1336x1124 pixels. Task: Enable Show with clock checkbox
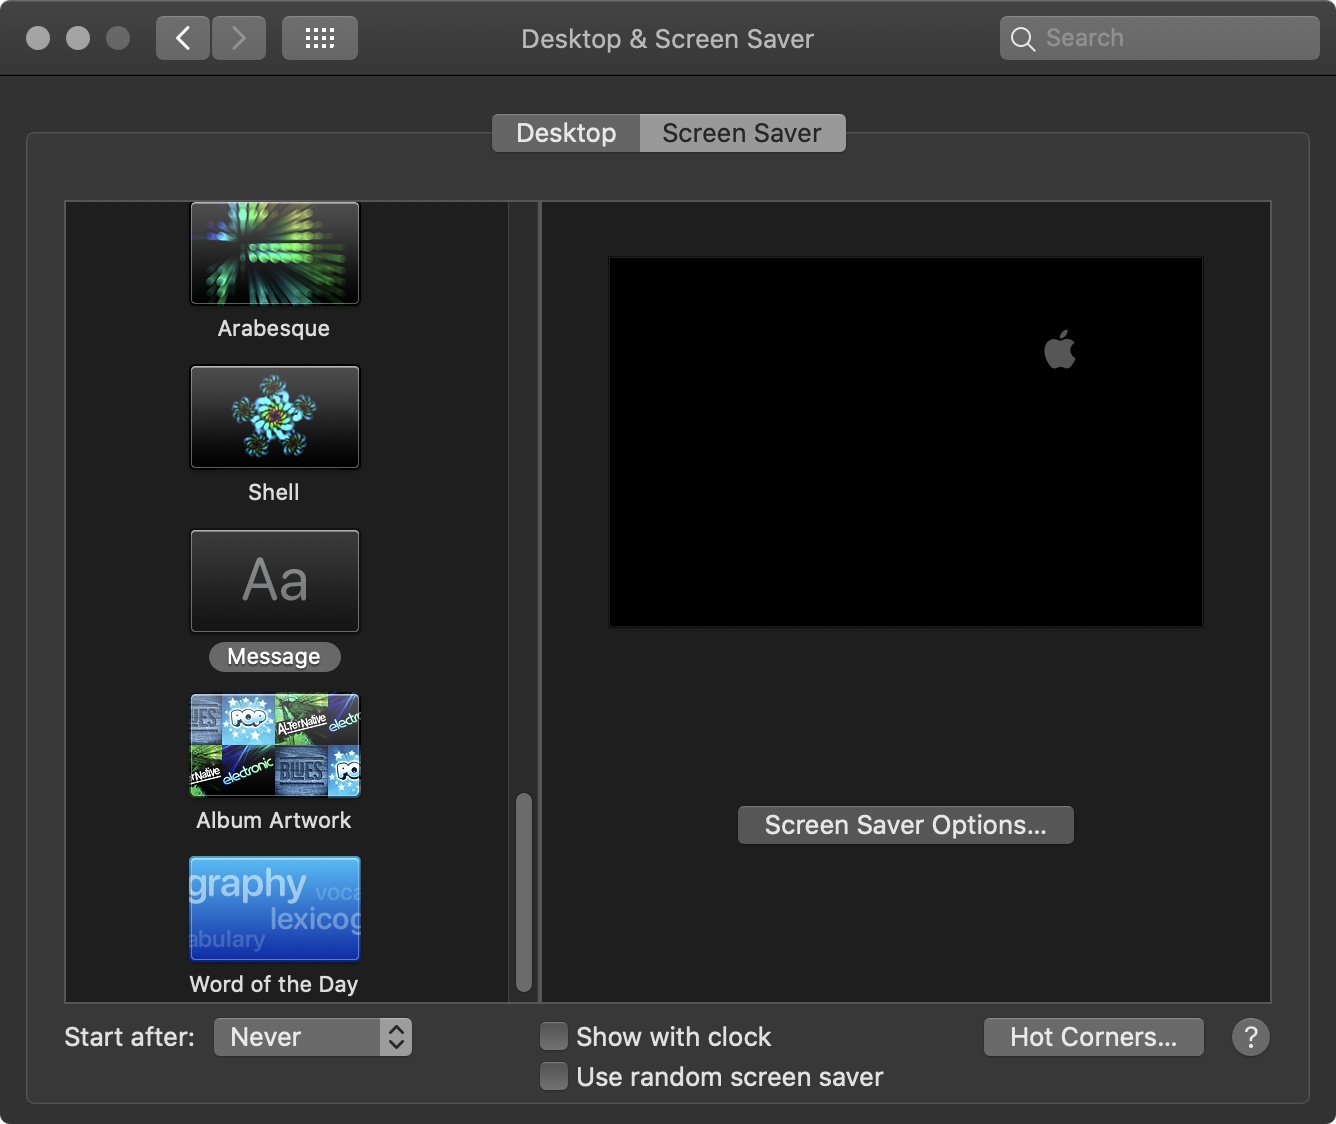point(554,1036)
